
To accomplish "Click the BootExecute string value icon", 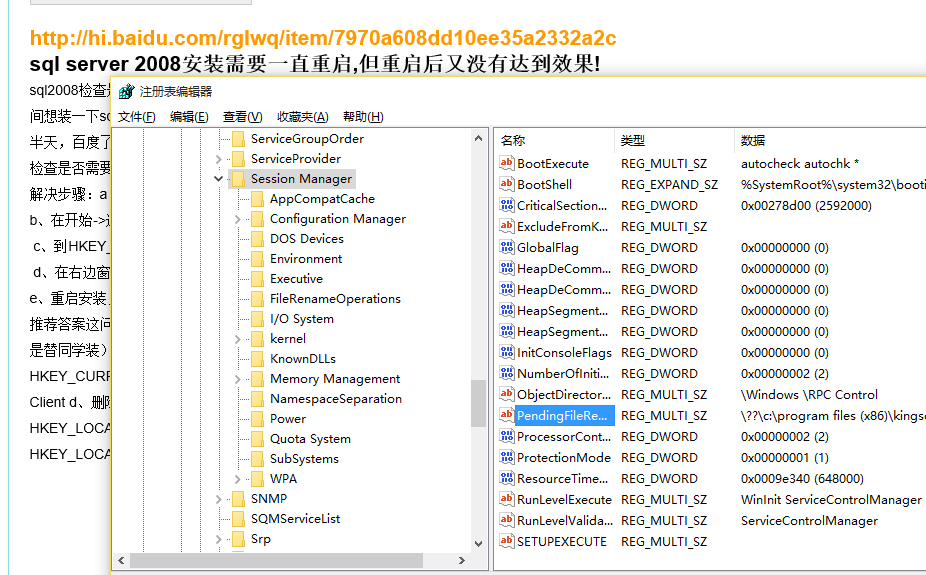I will coord(507,163).
